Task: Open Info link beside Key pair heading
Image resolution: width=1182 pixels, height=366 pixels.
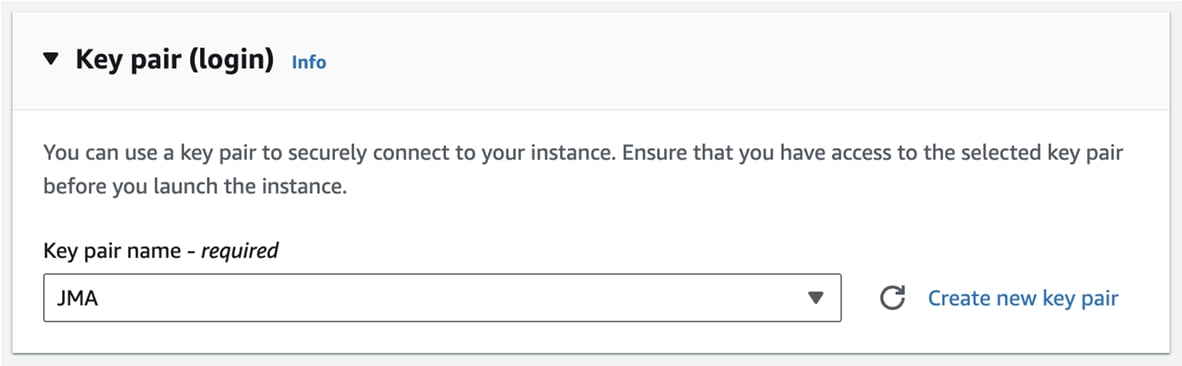Action: (309, 62)
